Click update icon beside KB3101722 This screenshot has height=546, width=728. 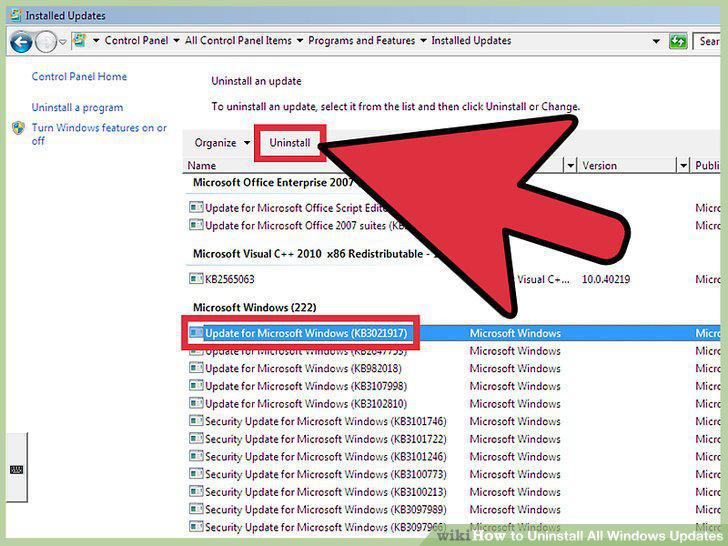[x=196, y=439]
